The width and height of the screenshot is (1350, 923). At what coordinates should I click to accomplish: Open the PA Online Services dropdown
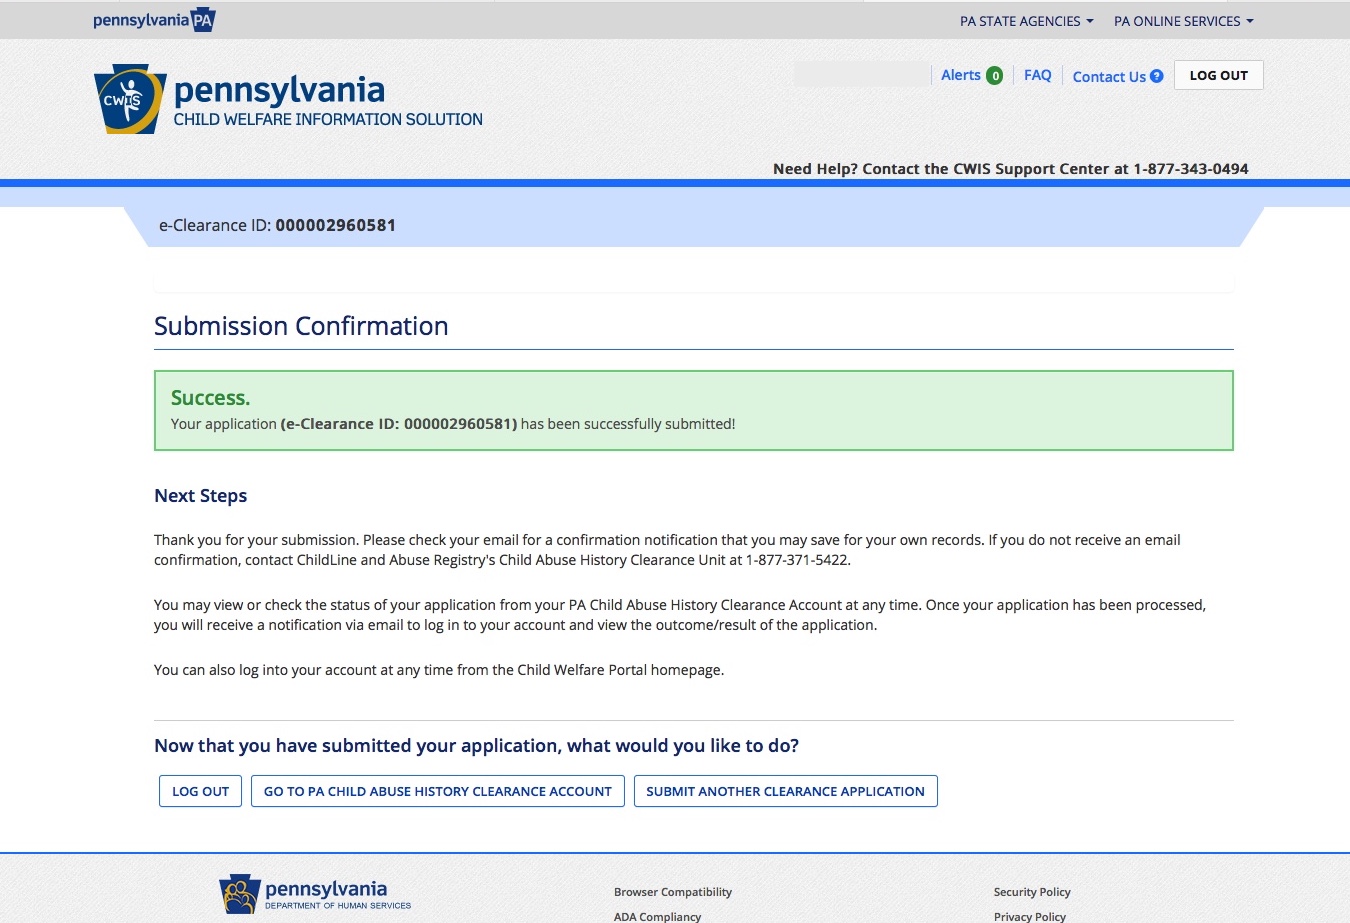1183,21
